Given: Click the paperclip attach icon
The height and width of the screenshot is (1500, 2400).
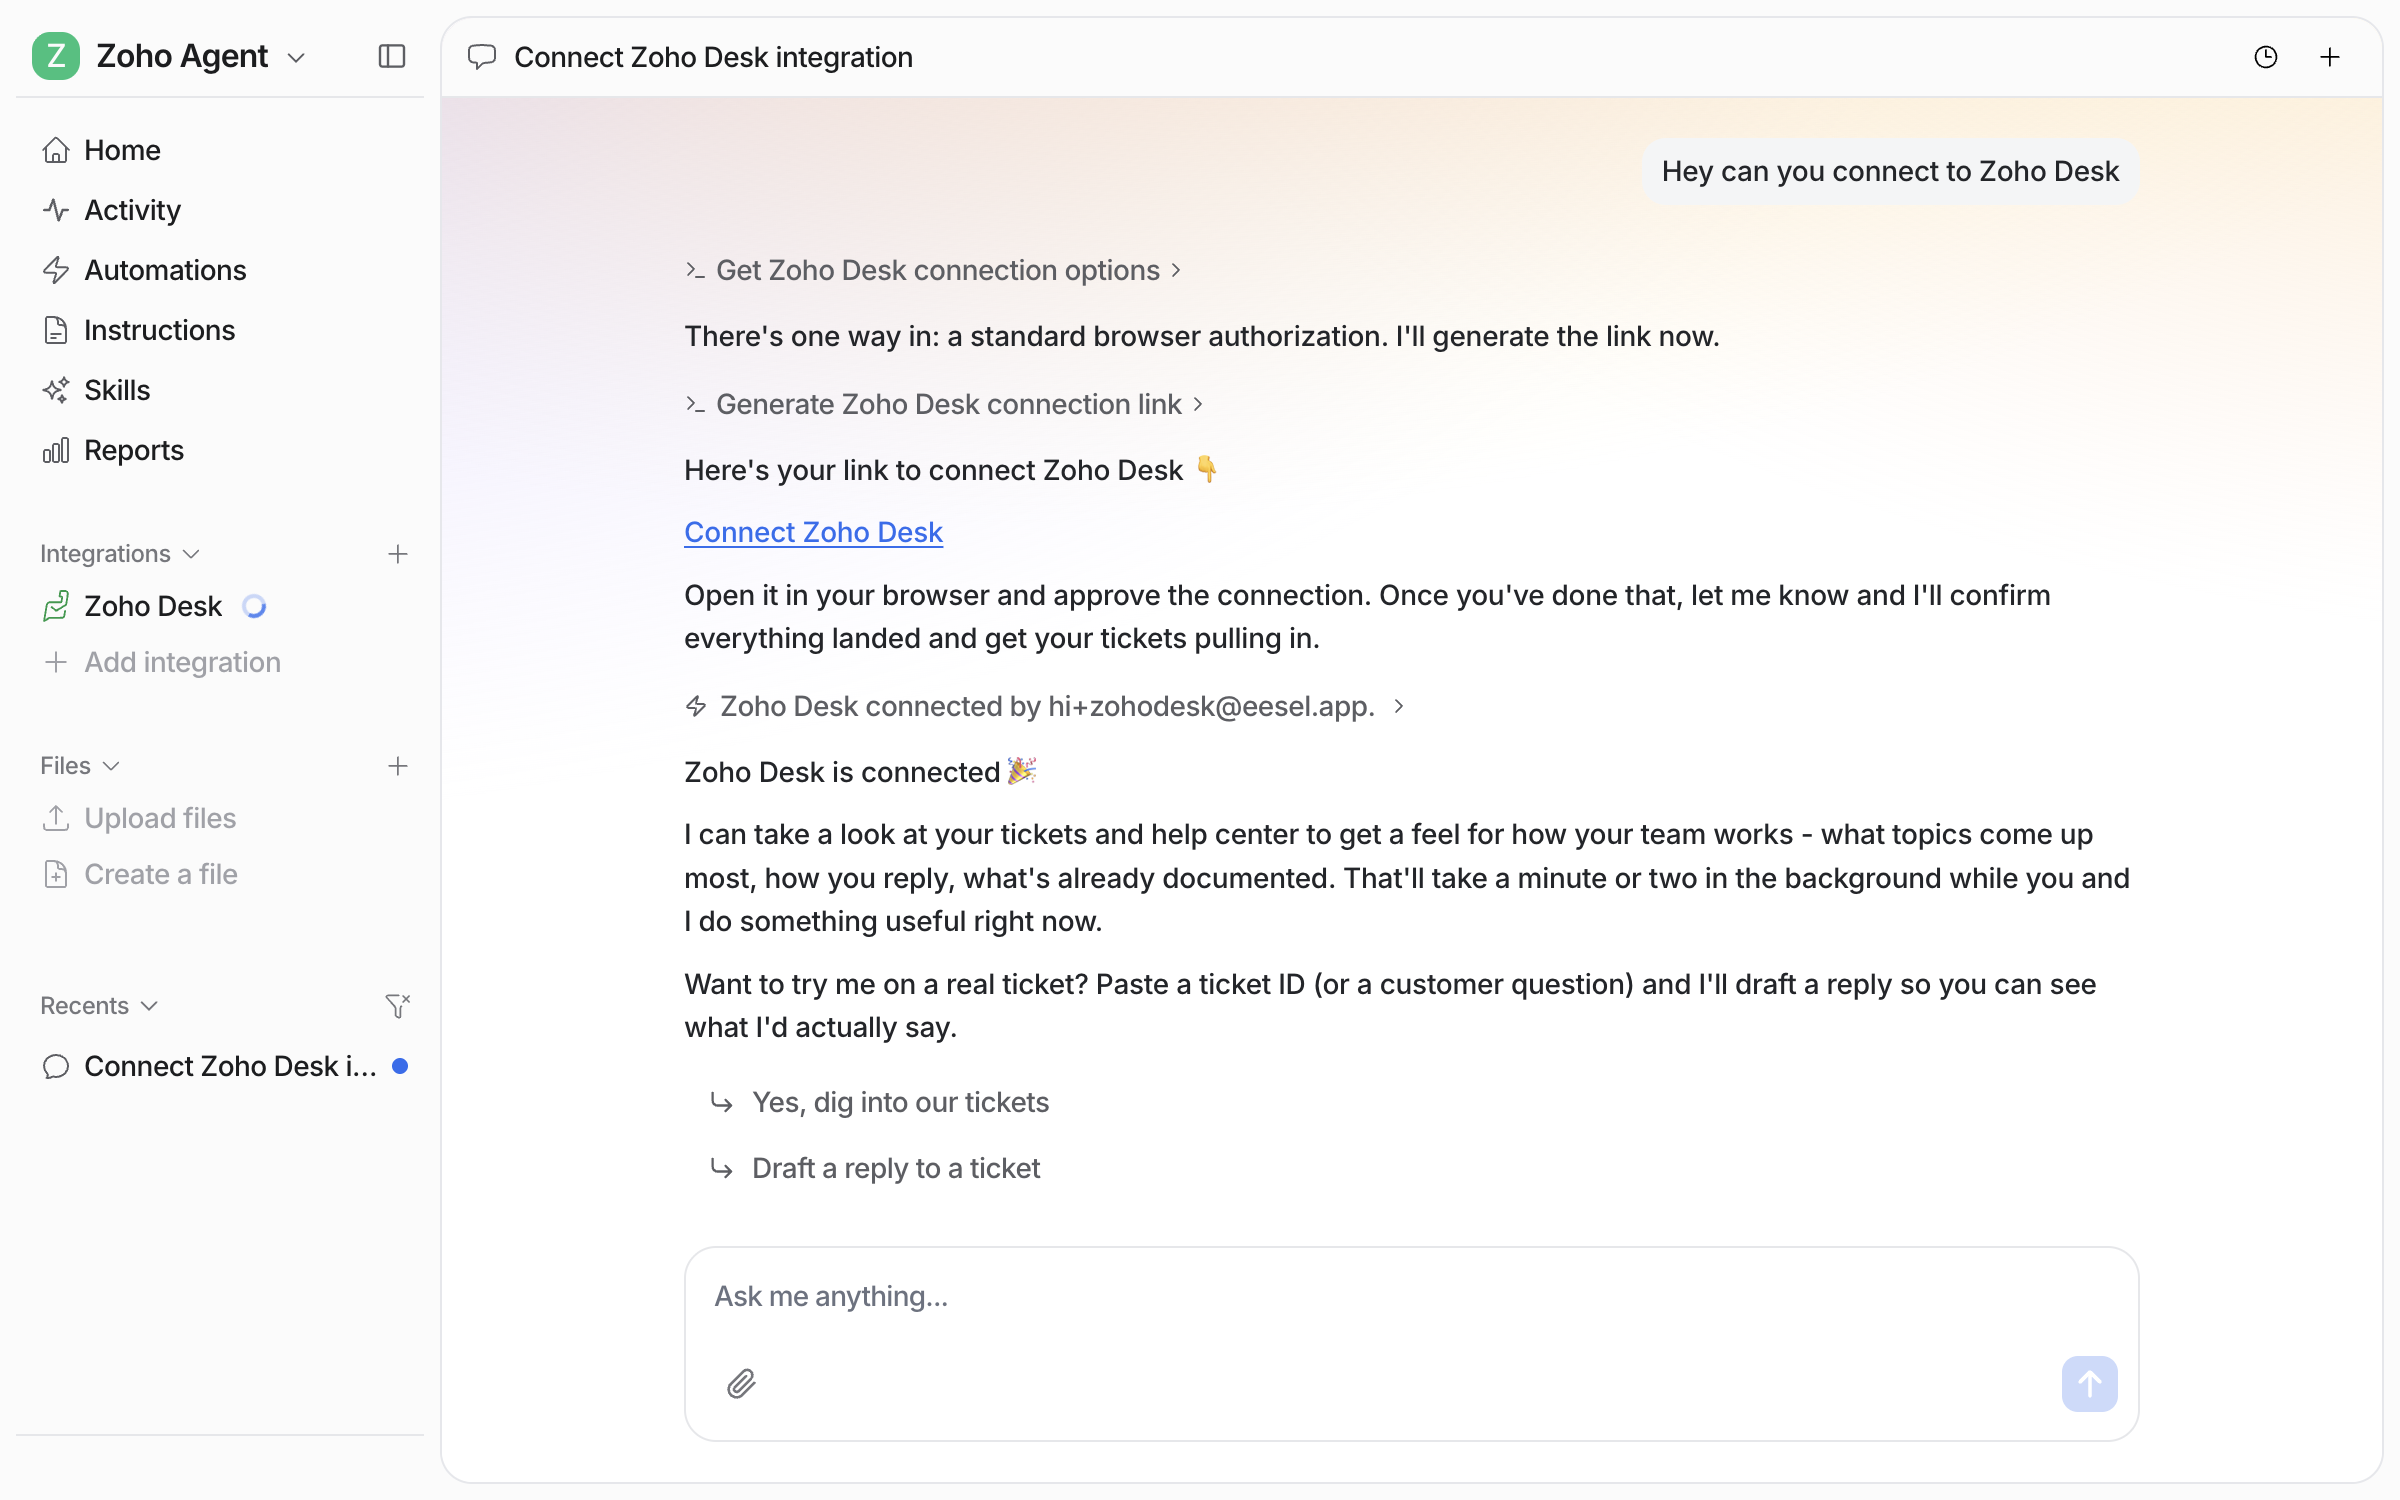Looking at the screenshot, I should pyautogui.click(x=741, y=1384).
